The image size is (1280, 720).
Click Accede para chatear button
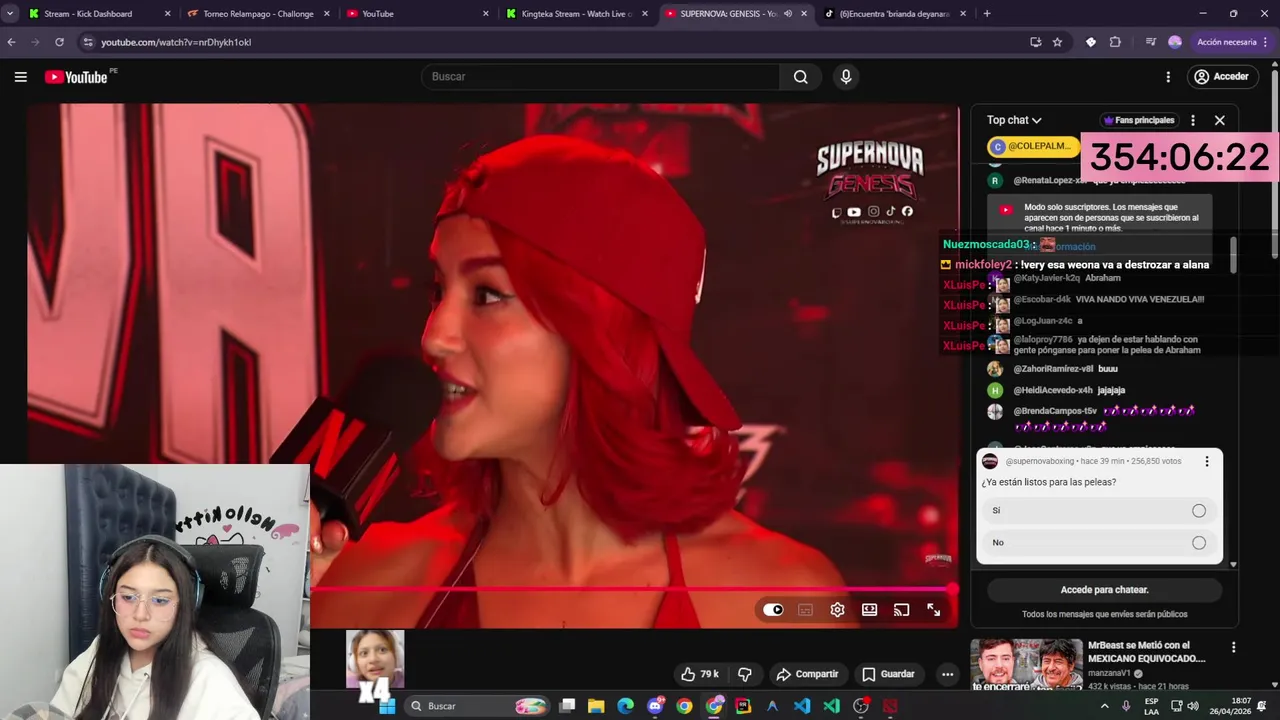click(1105, 590)
